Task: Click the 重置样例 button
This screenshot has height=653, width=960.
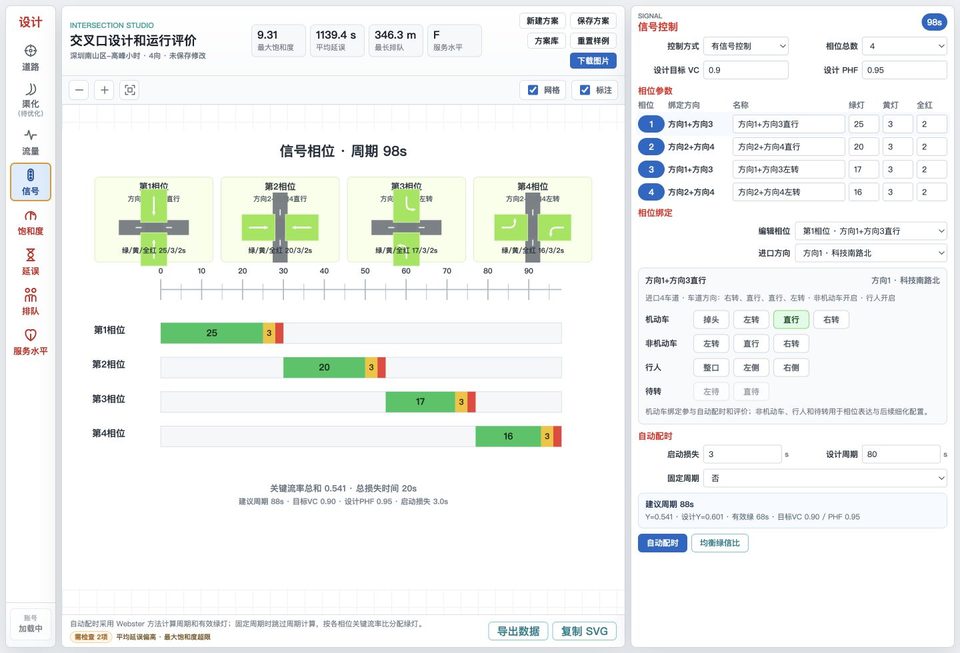Action: [x=593, y=41]
